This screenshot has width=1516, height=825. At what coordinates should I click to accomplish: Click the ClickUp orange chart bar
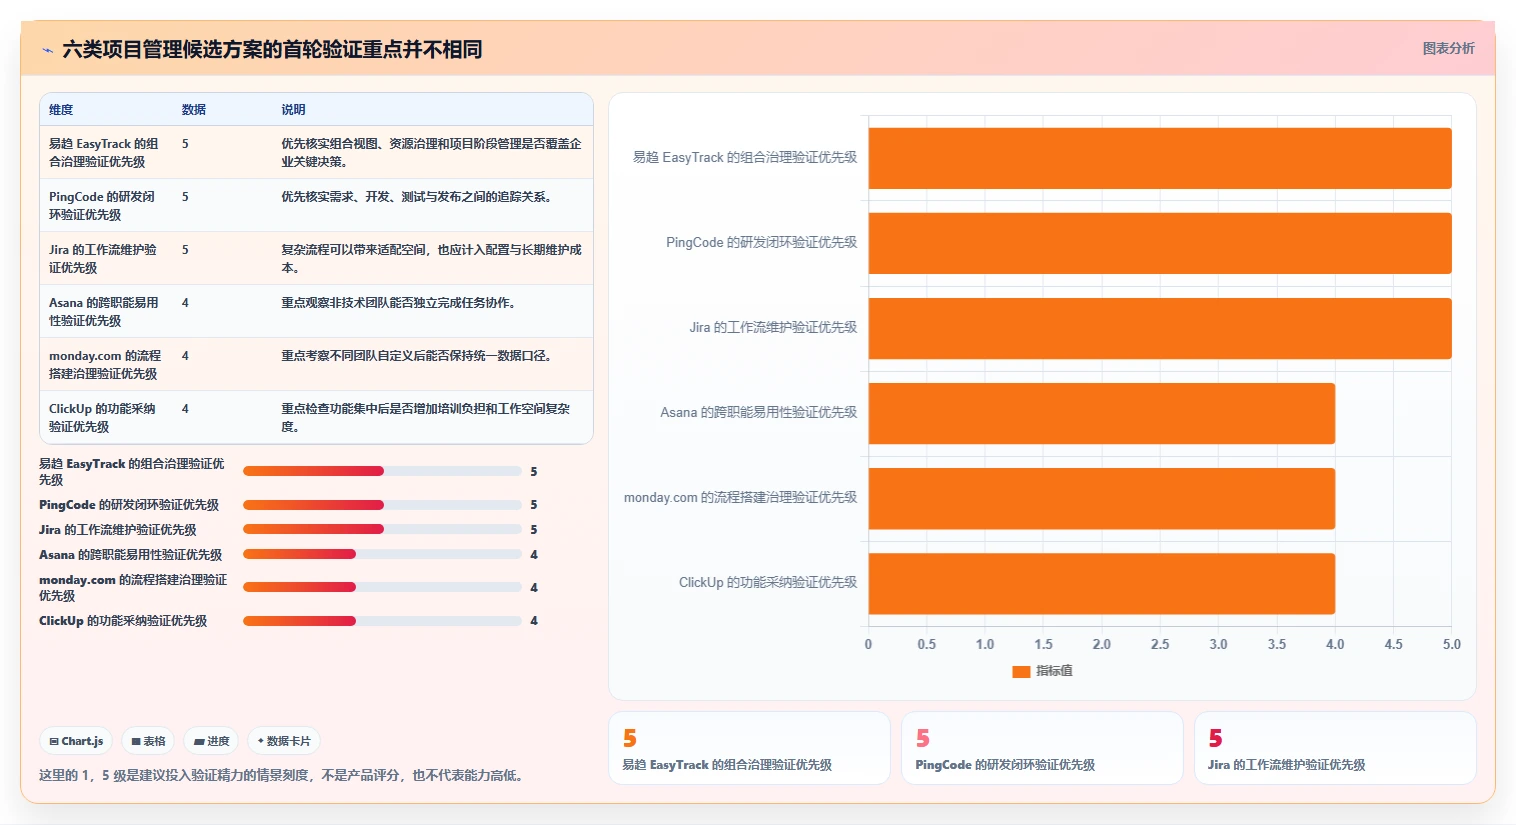(x=1102, y=583)
